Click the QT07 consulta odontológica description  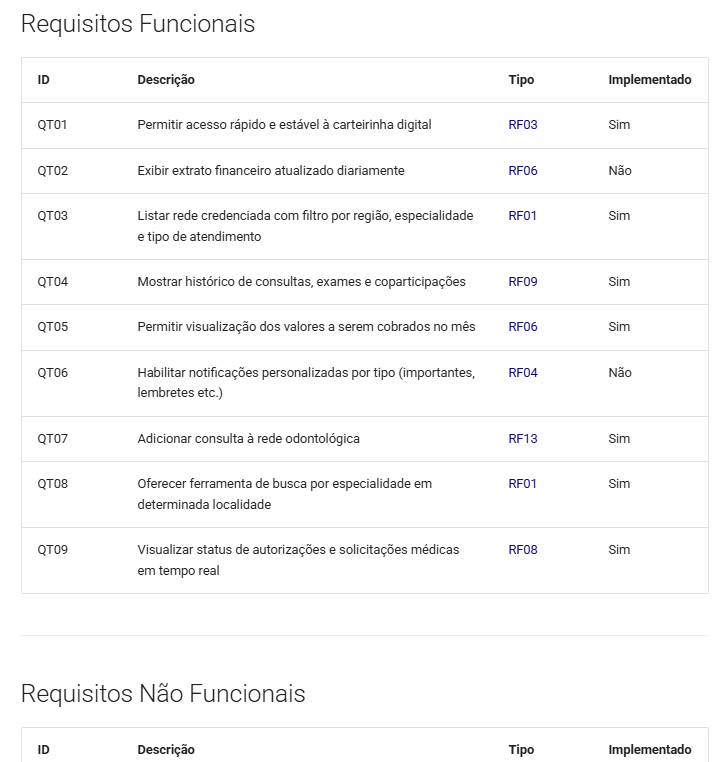[248, 439]
